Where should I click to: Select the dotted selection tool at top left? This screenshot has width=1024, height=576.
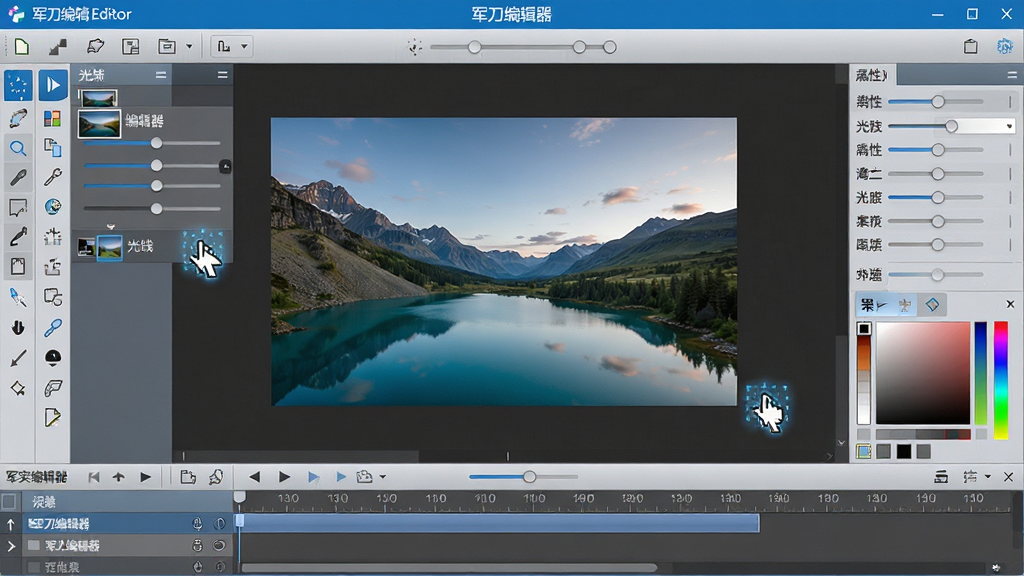point(18,85)
